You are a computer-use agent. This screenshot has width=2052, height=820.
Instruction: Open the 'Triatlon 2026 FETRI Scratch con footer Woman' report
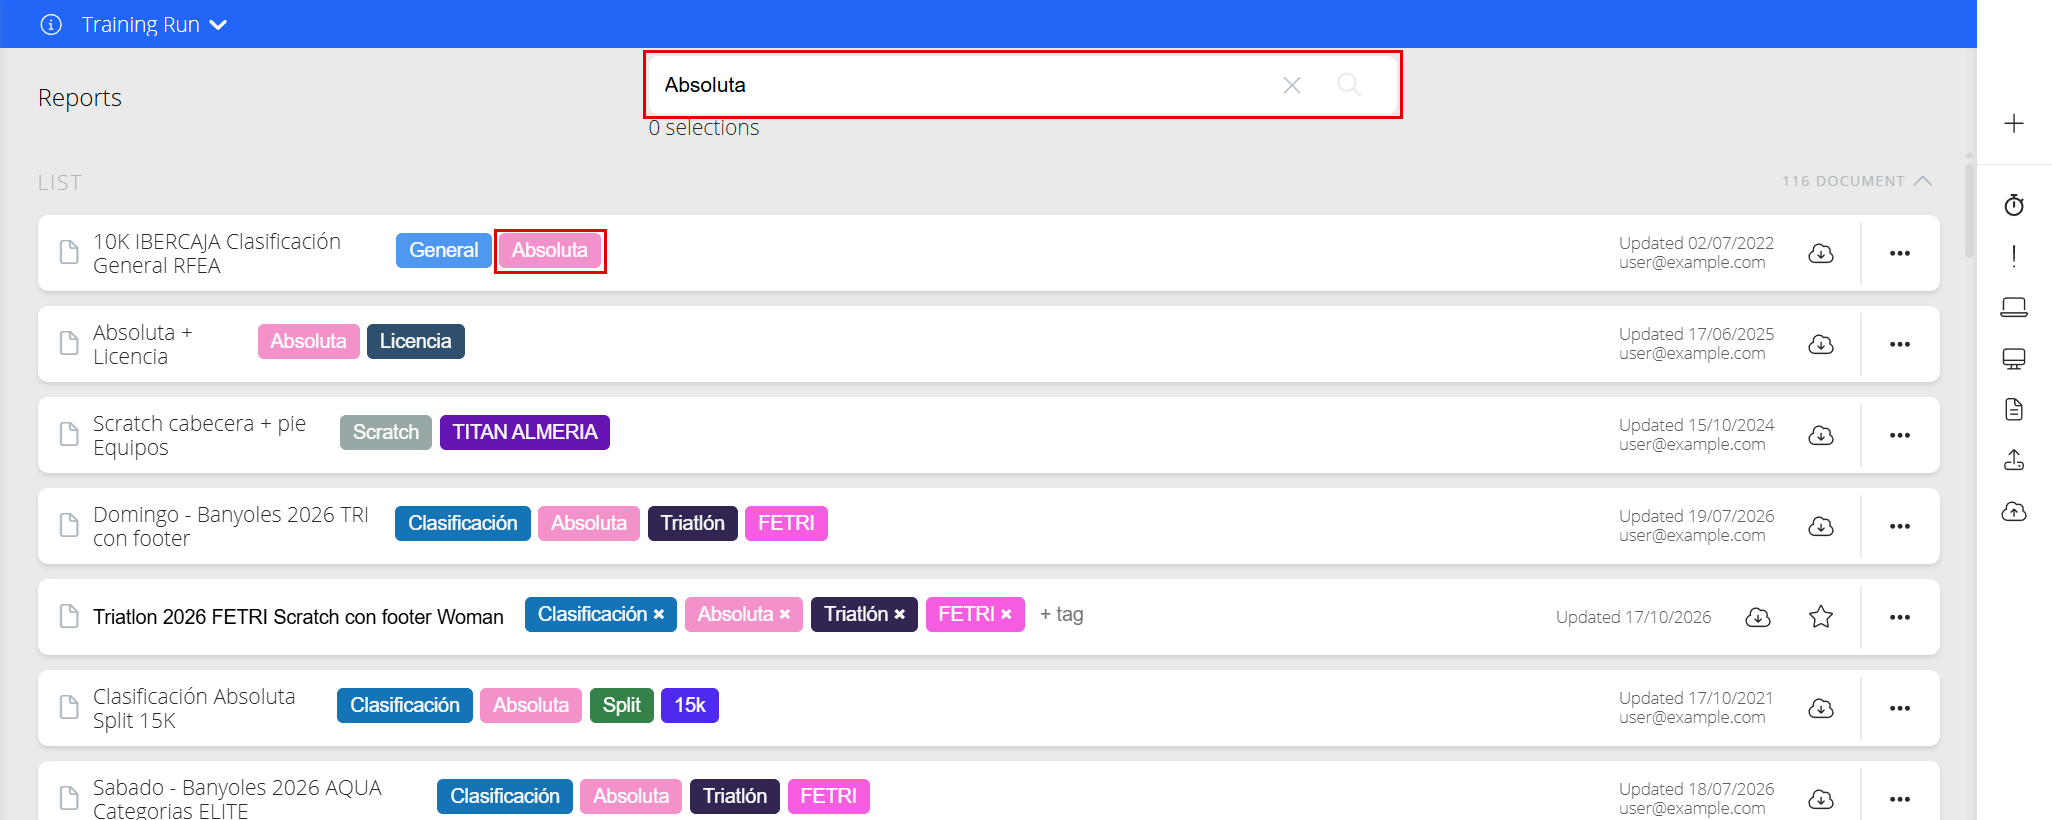pyautogui.click(x=298, y=617)
